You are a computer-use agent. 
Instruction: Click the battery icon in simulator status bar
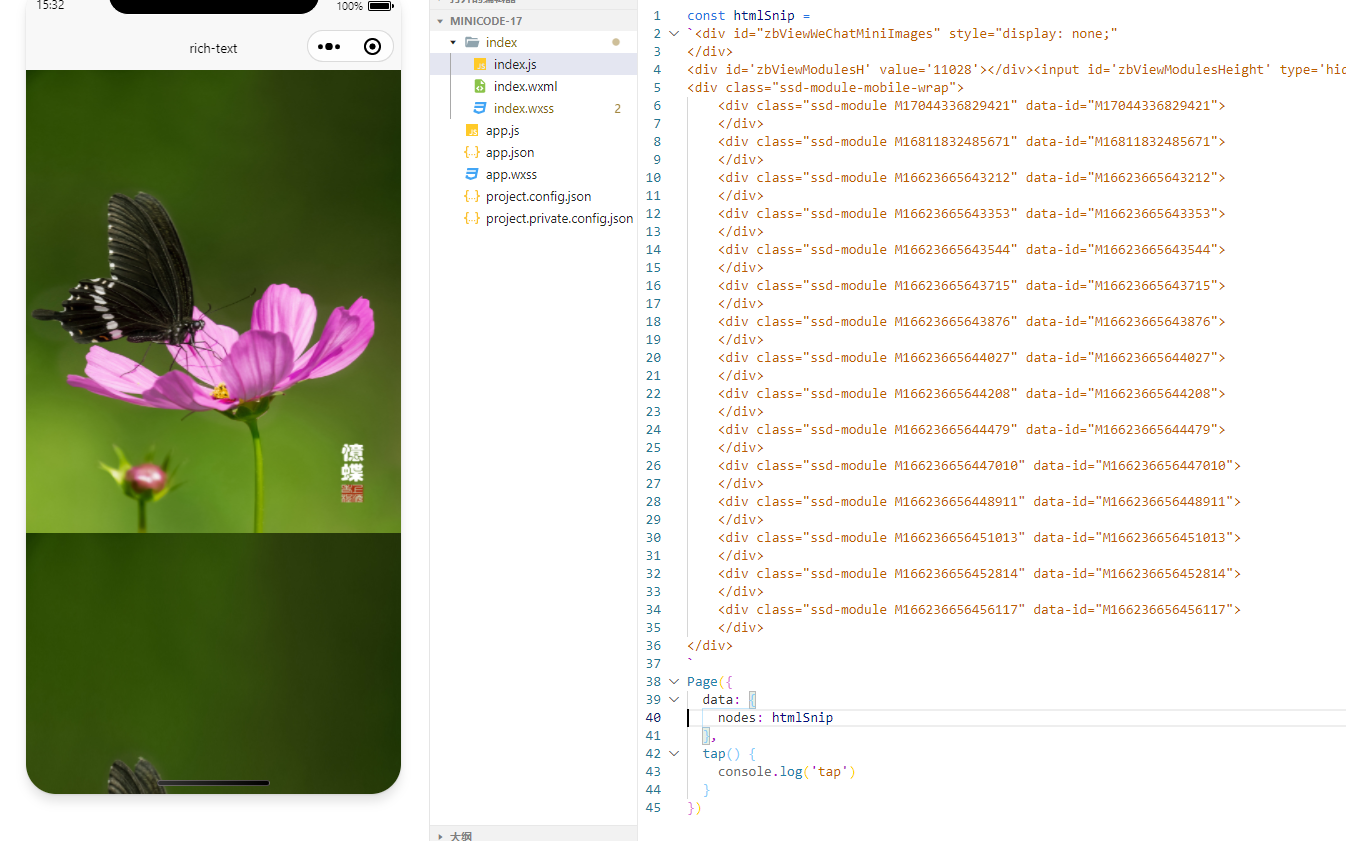coord(380,6)
